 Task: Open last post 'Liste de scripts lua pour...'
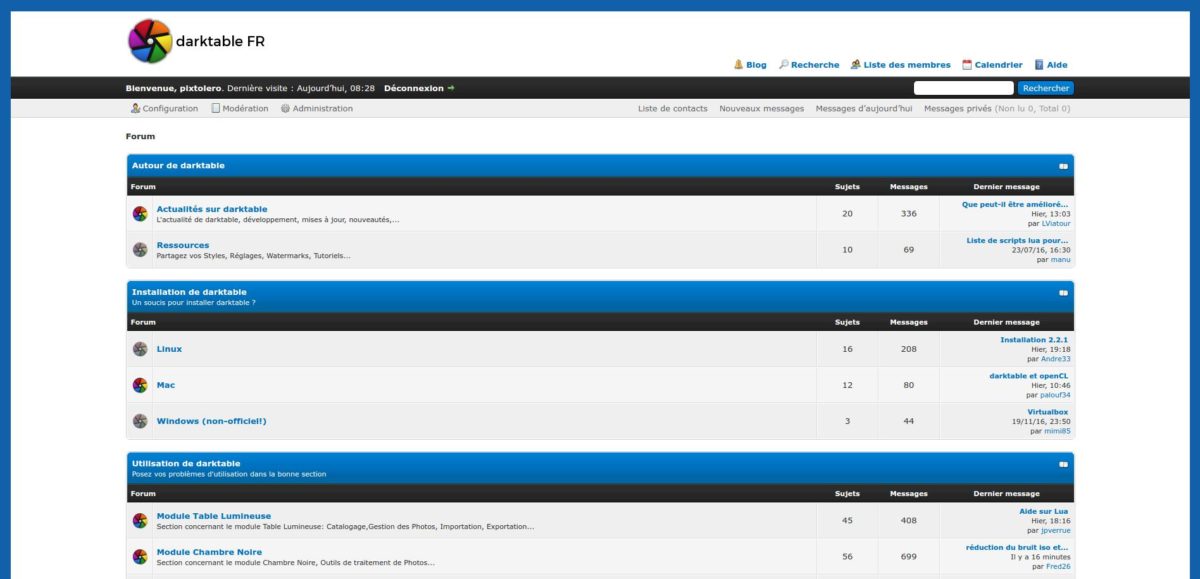tap(1018, 240)
